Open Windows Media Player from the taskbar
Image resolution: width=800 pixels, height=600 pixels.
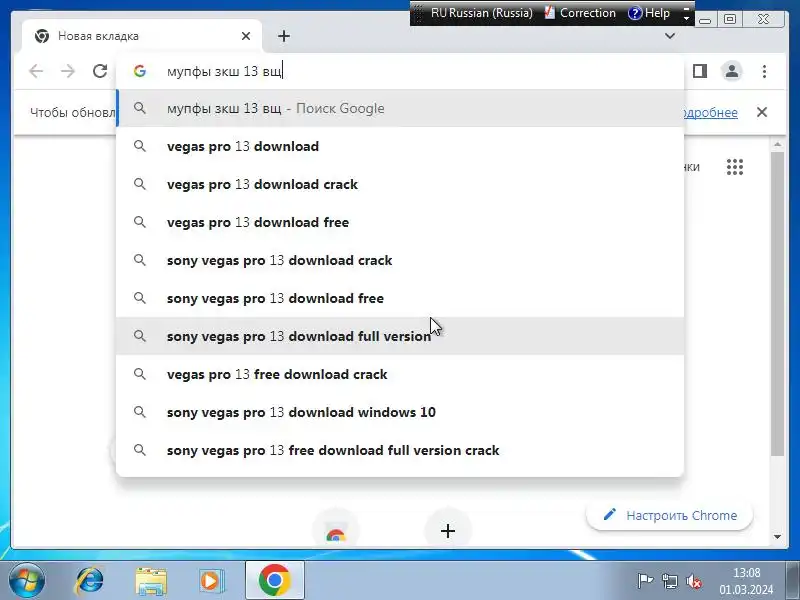pos(211,581)
